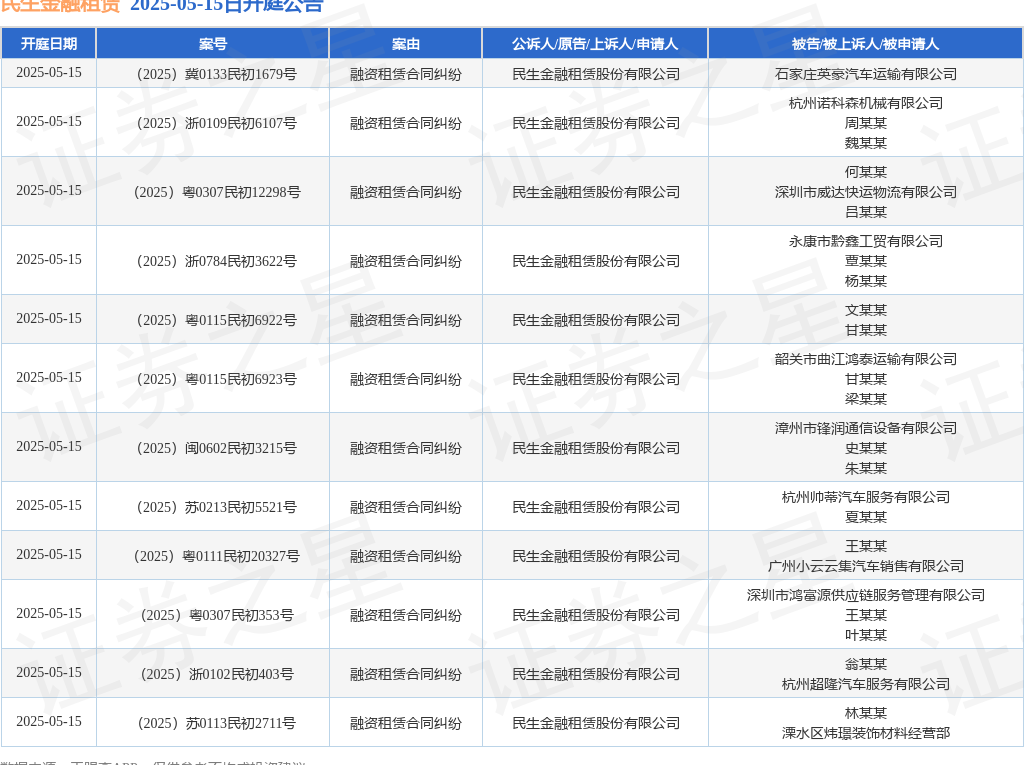Select case number 粤0111民初20327号

[x=241, y=557]
